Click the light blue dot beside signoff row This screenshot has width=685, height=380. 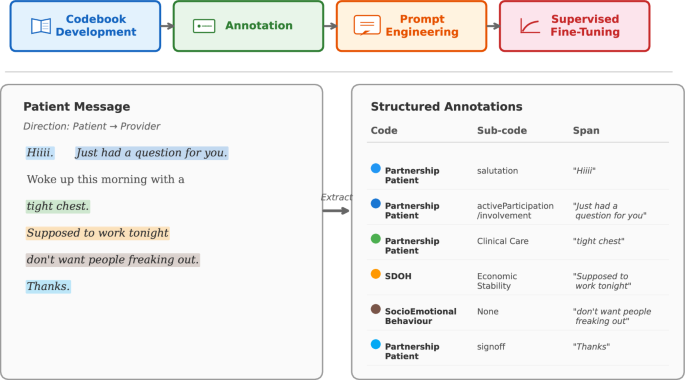coord(376,344)
